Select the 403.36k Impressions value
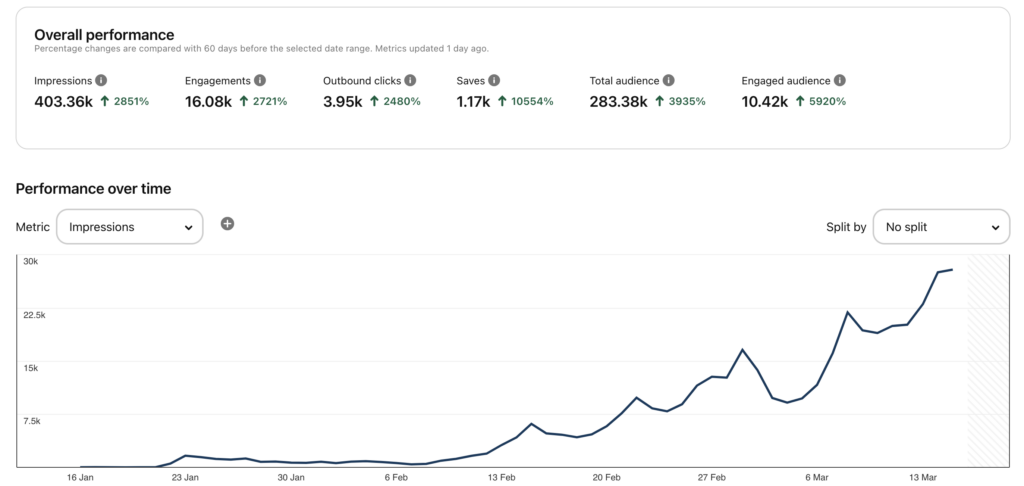Viewport: 1024px width, 486px height. [x=63, y=102]
